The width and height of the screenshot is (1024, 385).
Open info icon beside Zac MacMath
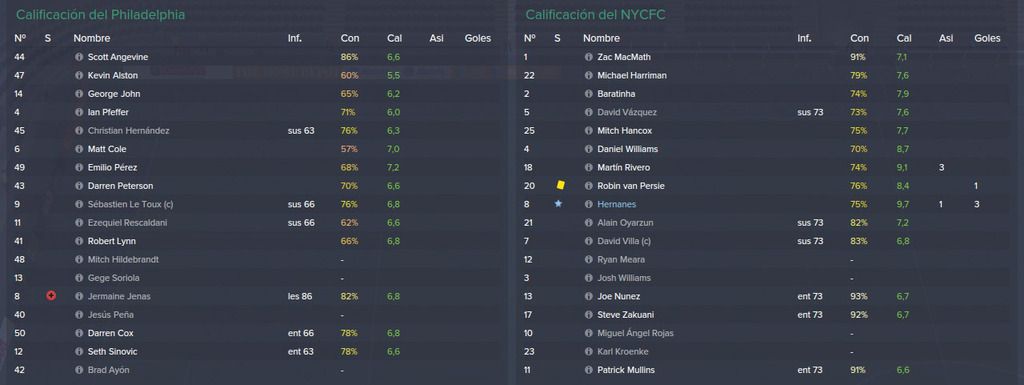click(588, 57)
